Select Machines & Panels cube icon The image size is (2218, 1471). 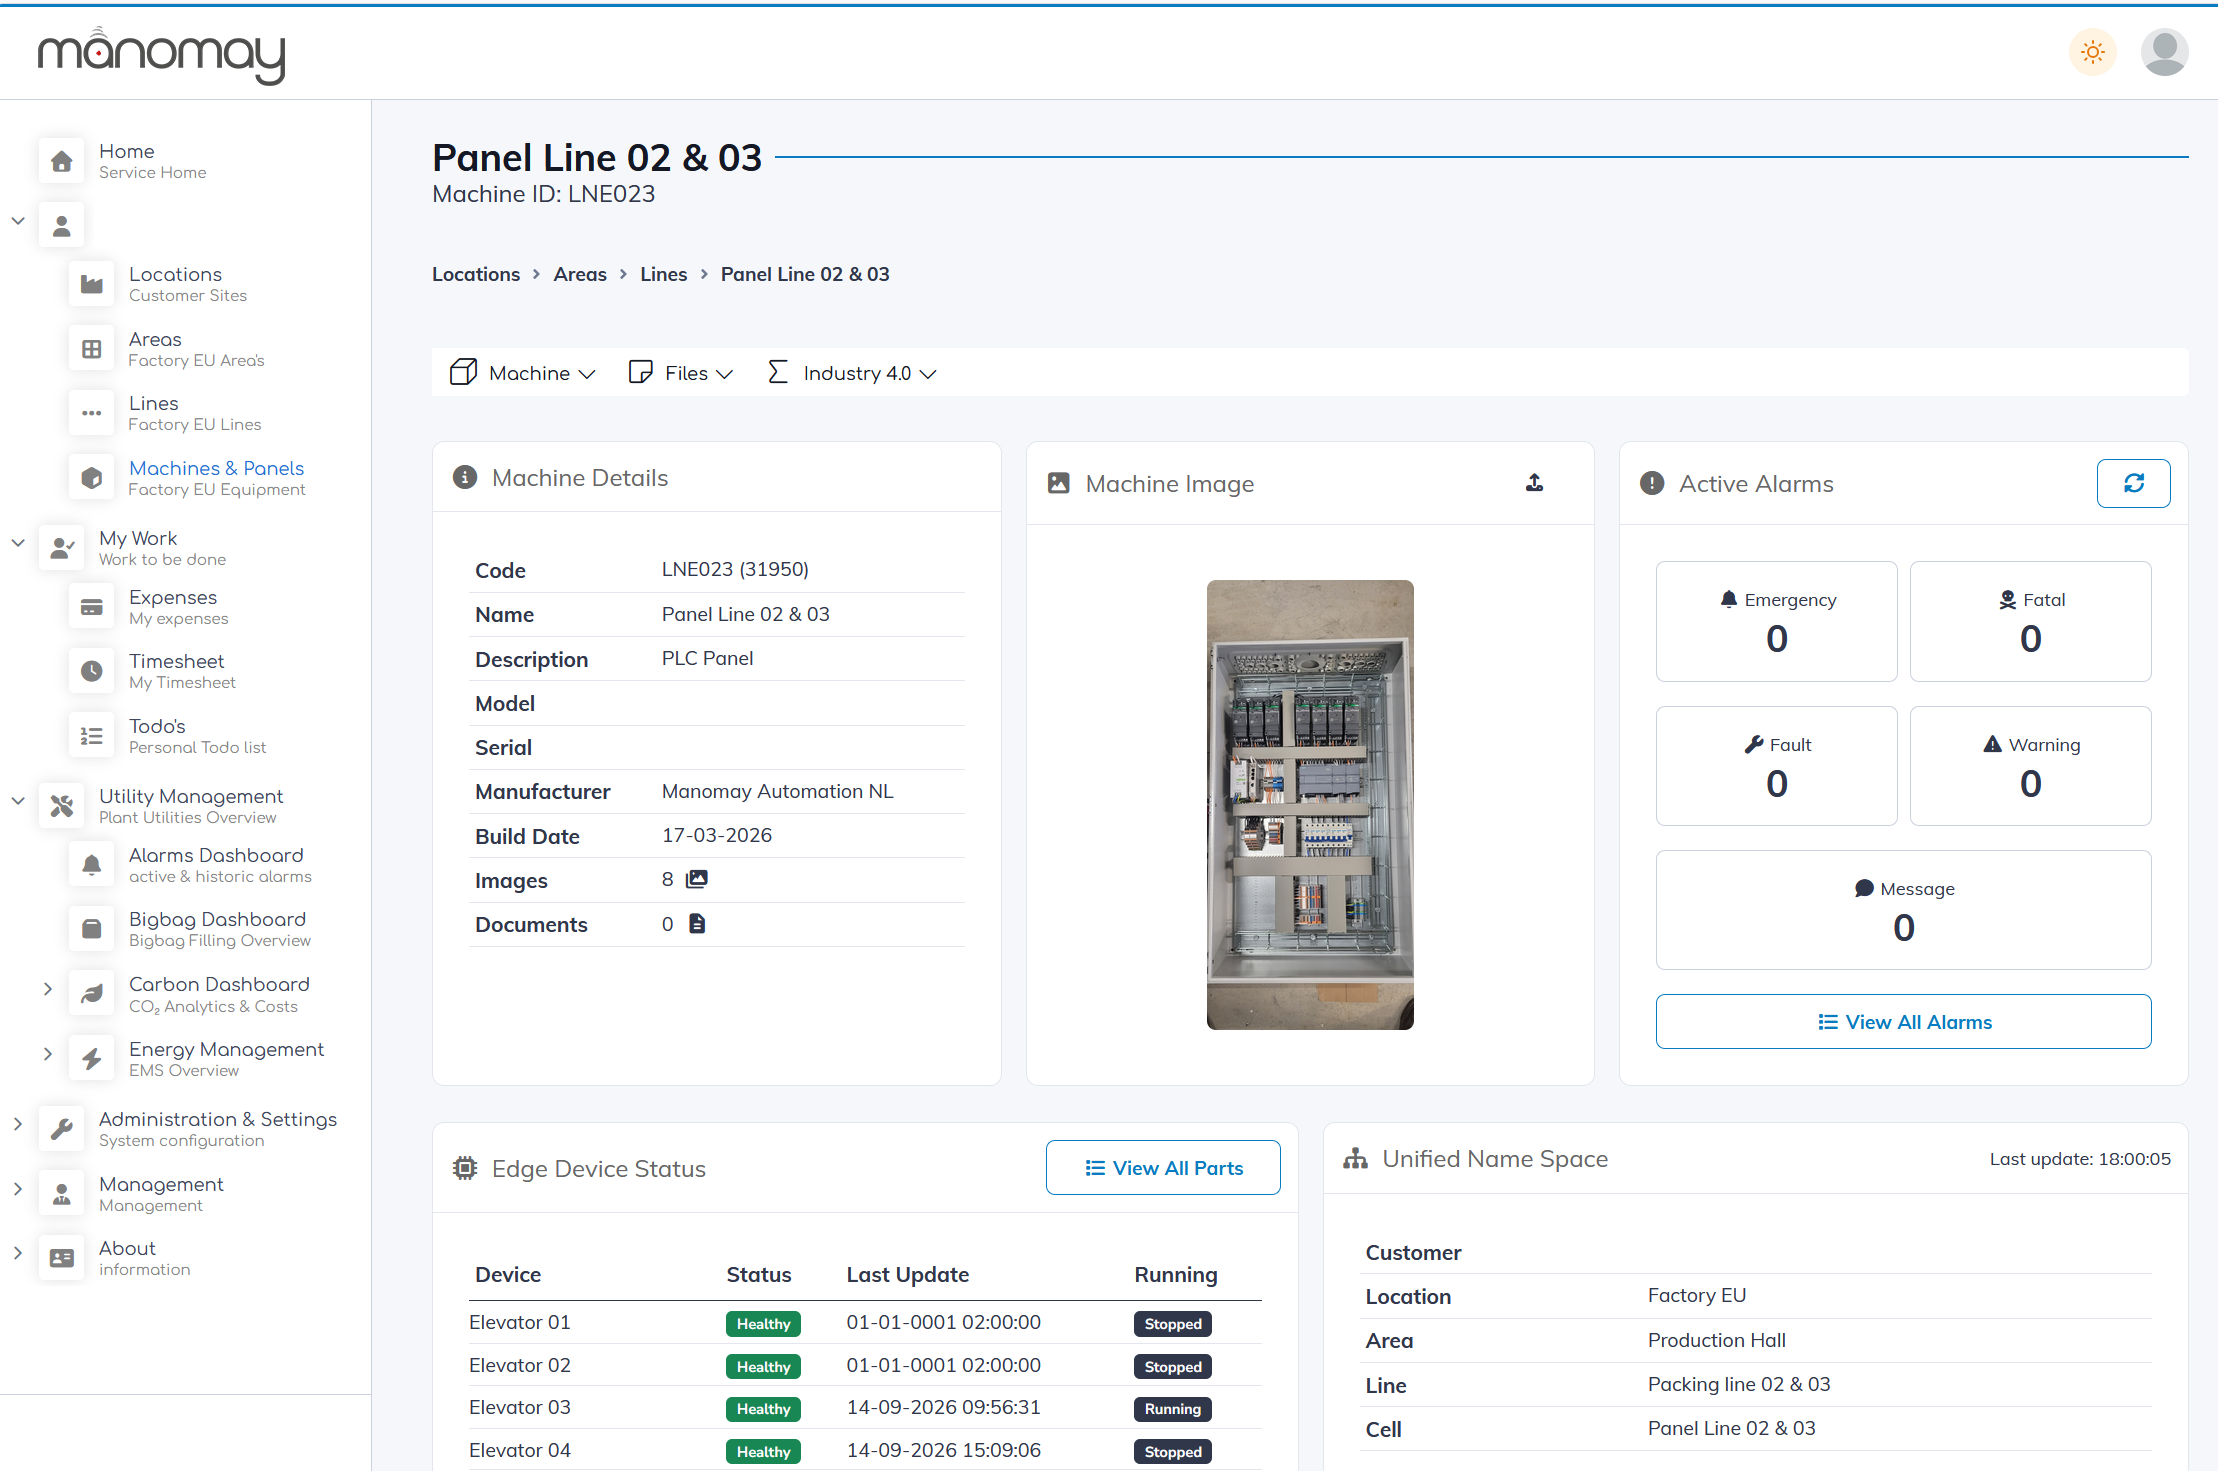click(92, 478)
